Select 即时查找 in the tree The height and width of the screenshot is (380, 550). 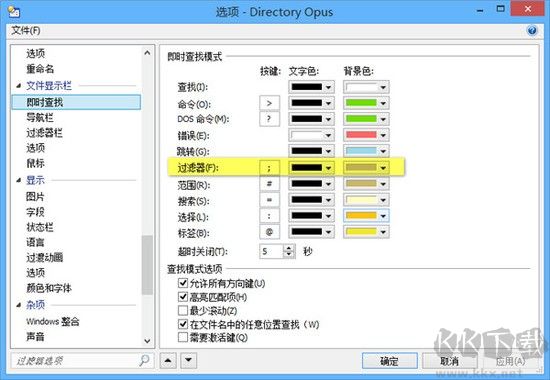click(76, 102)
